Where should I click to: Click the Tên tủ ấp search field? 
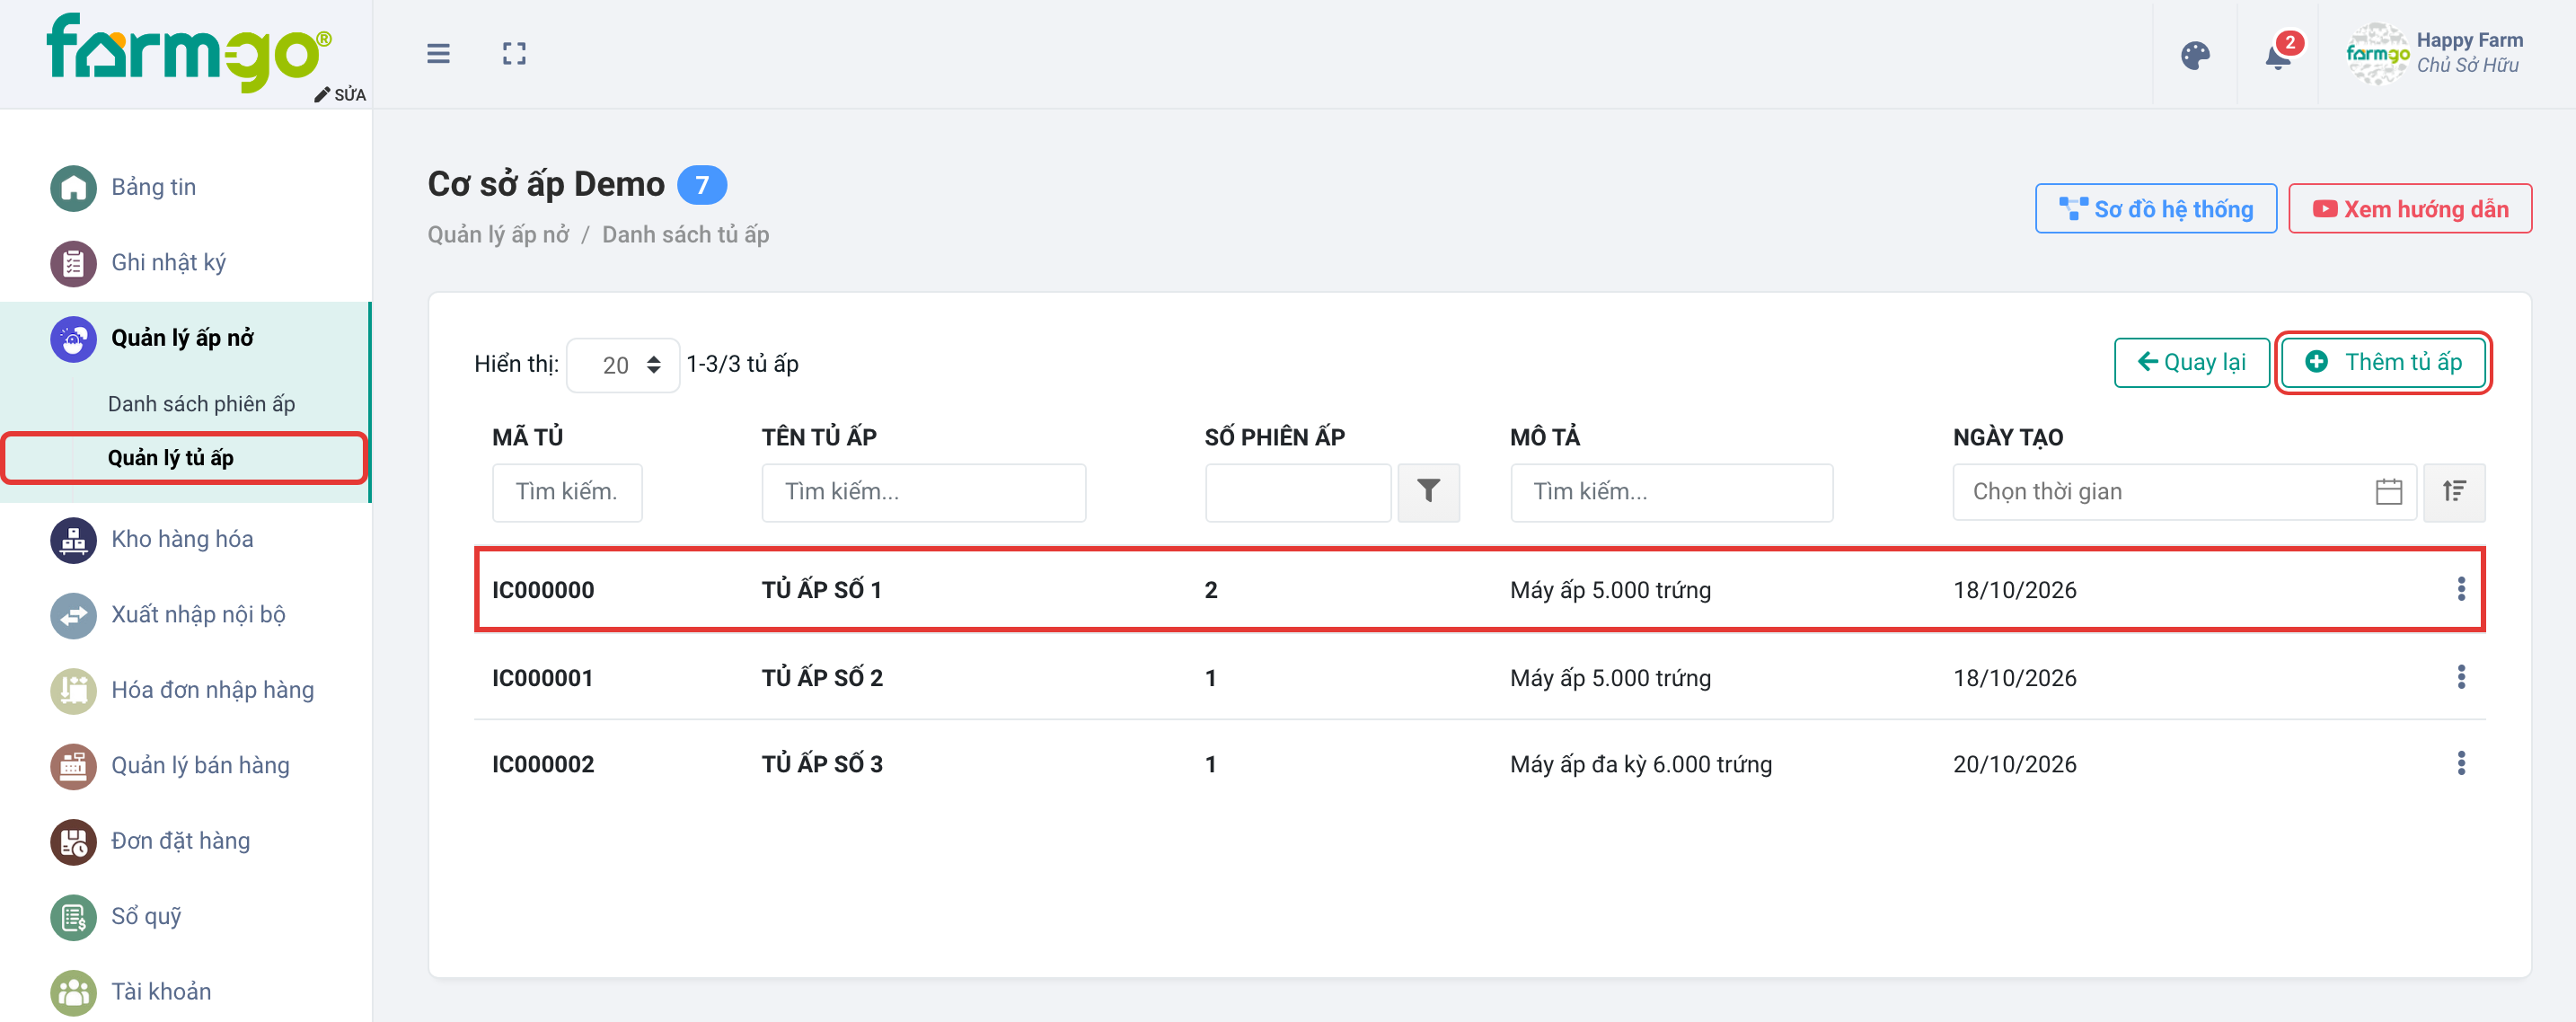click(x=923, y=491)
